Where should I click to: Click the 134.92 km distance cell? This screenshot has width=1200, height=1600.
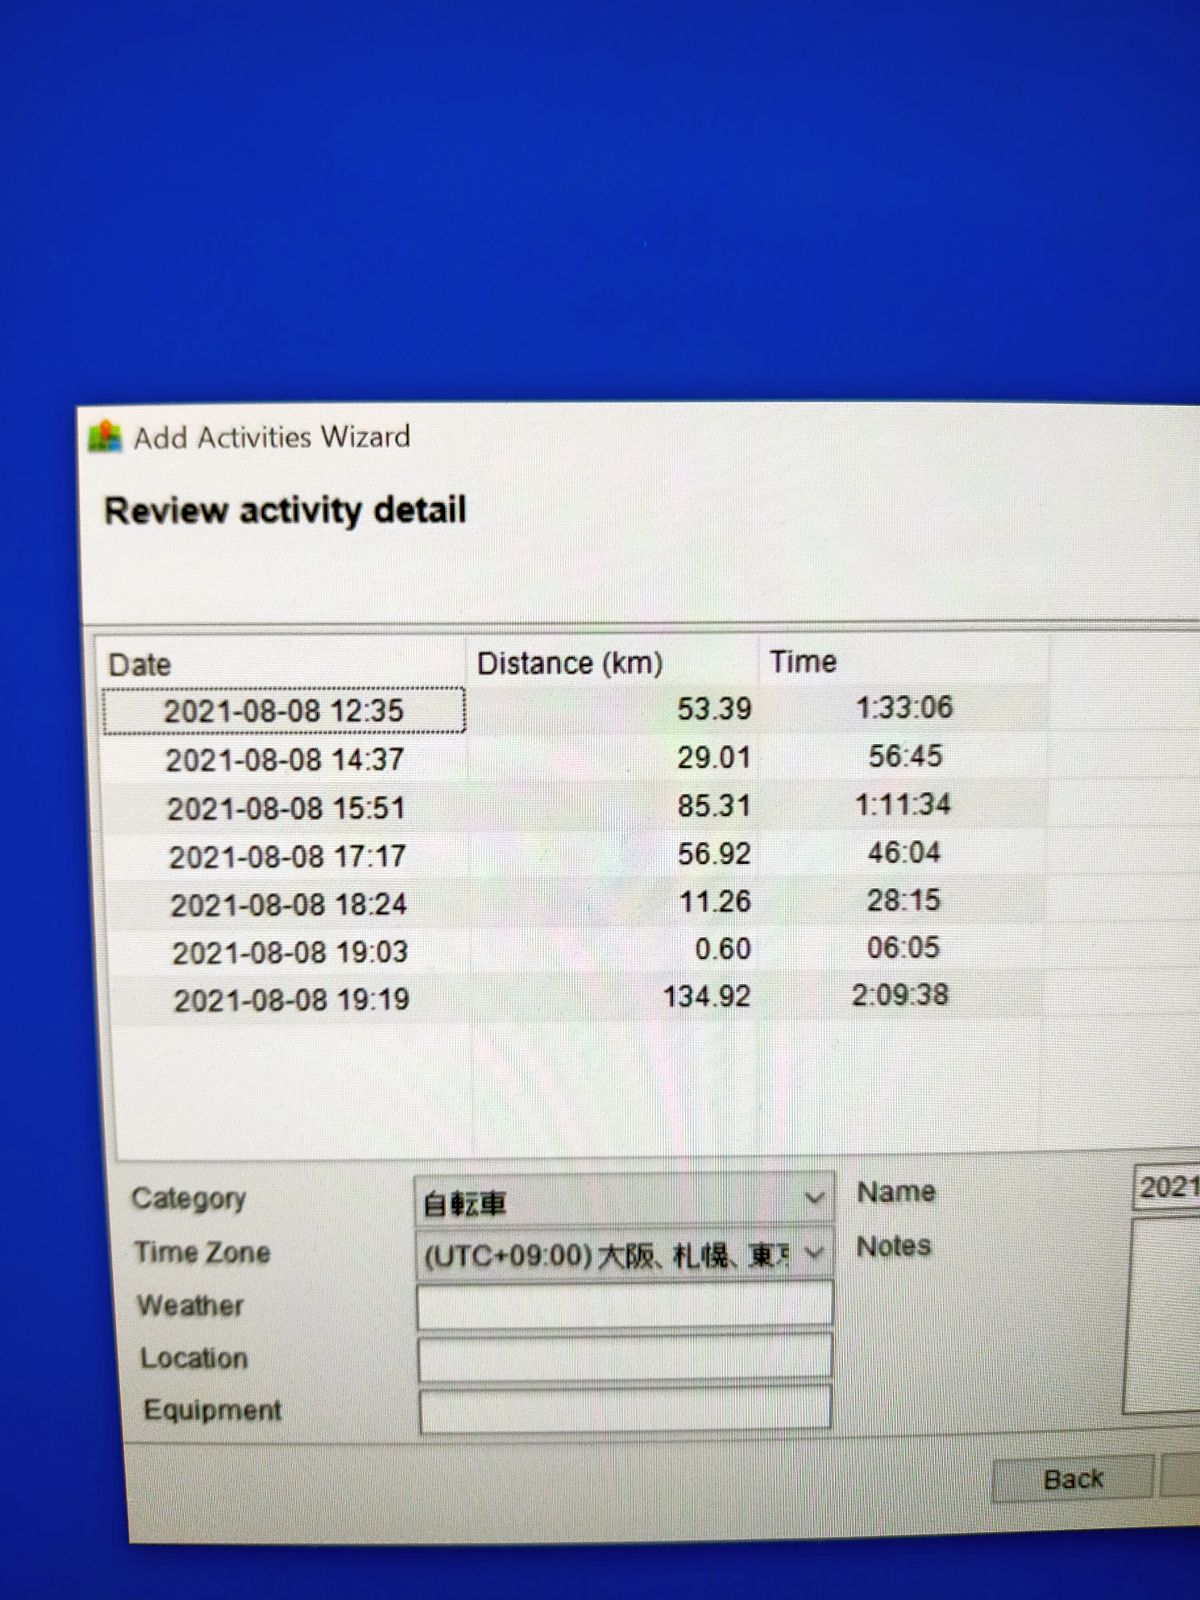(x=706, y=996)
